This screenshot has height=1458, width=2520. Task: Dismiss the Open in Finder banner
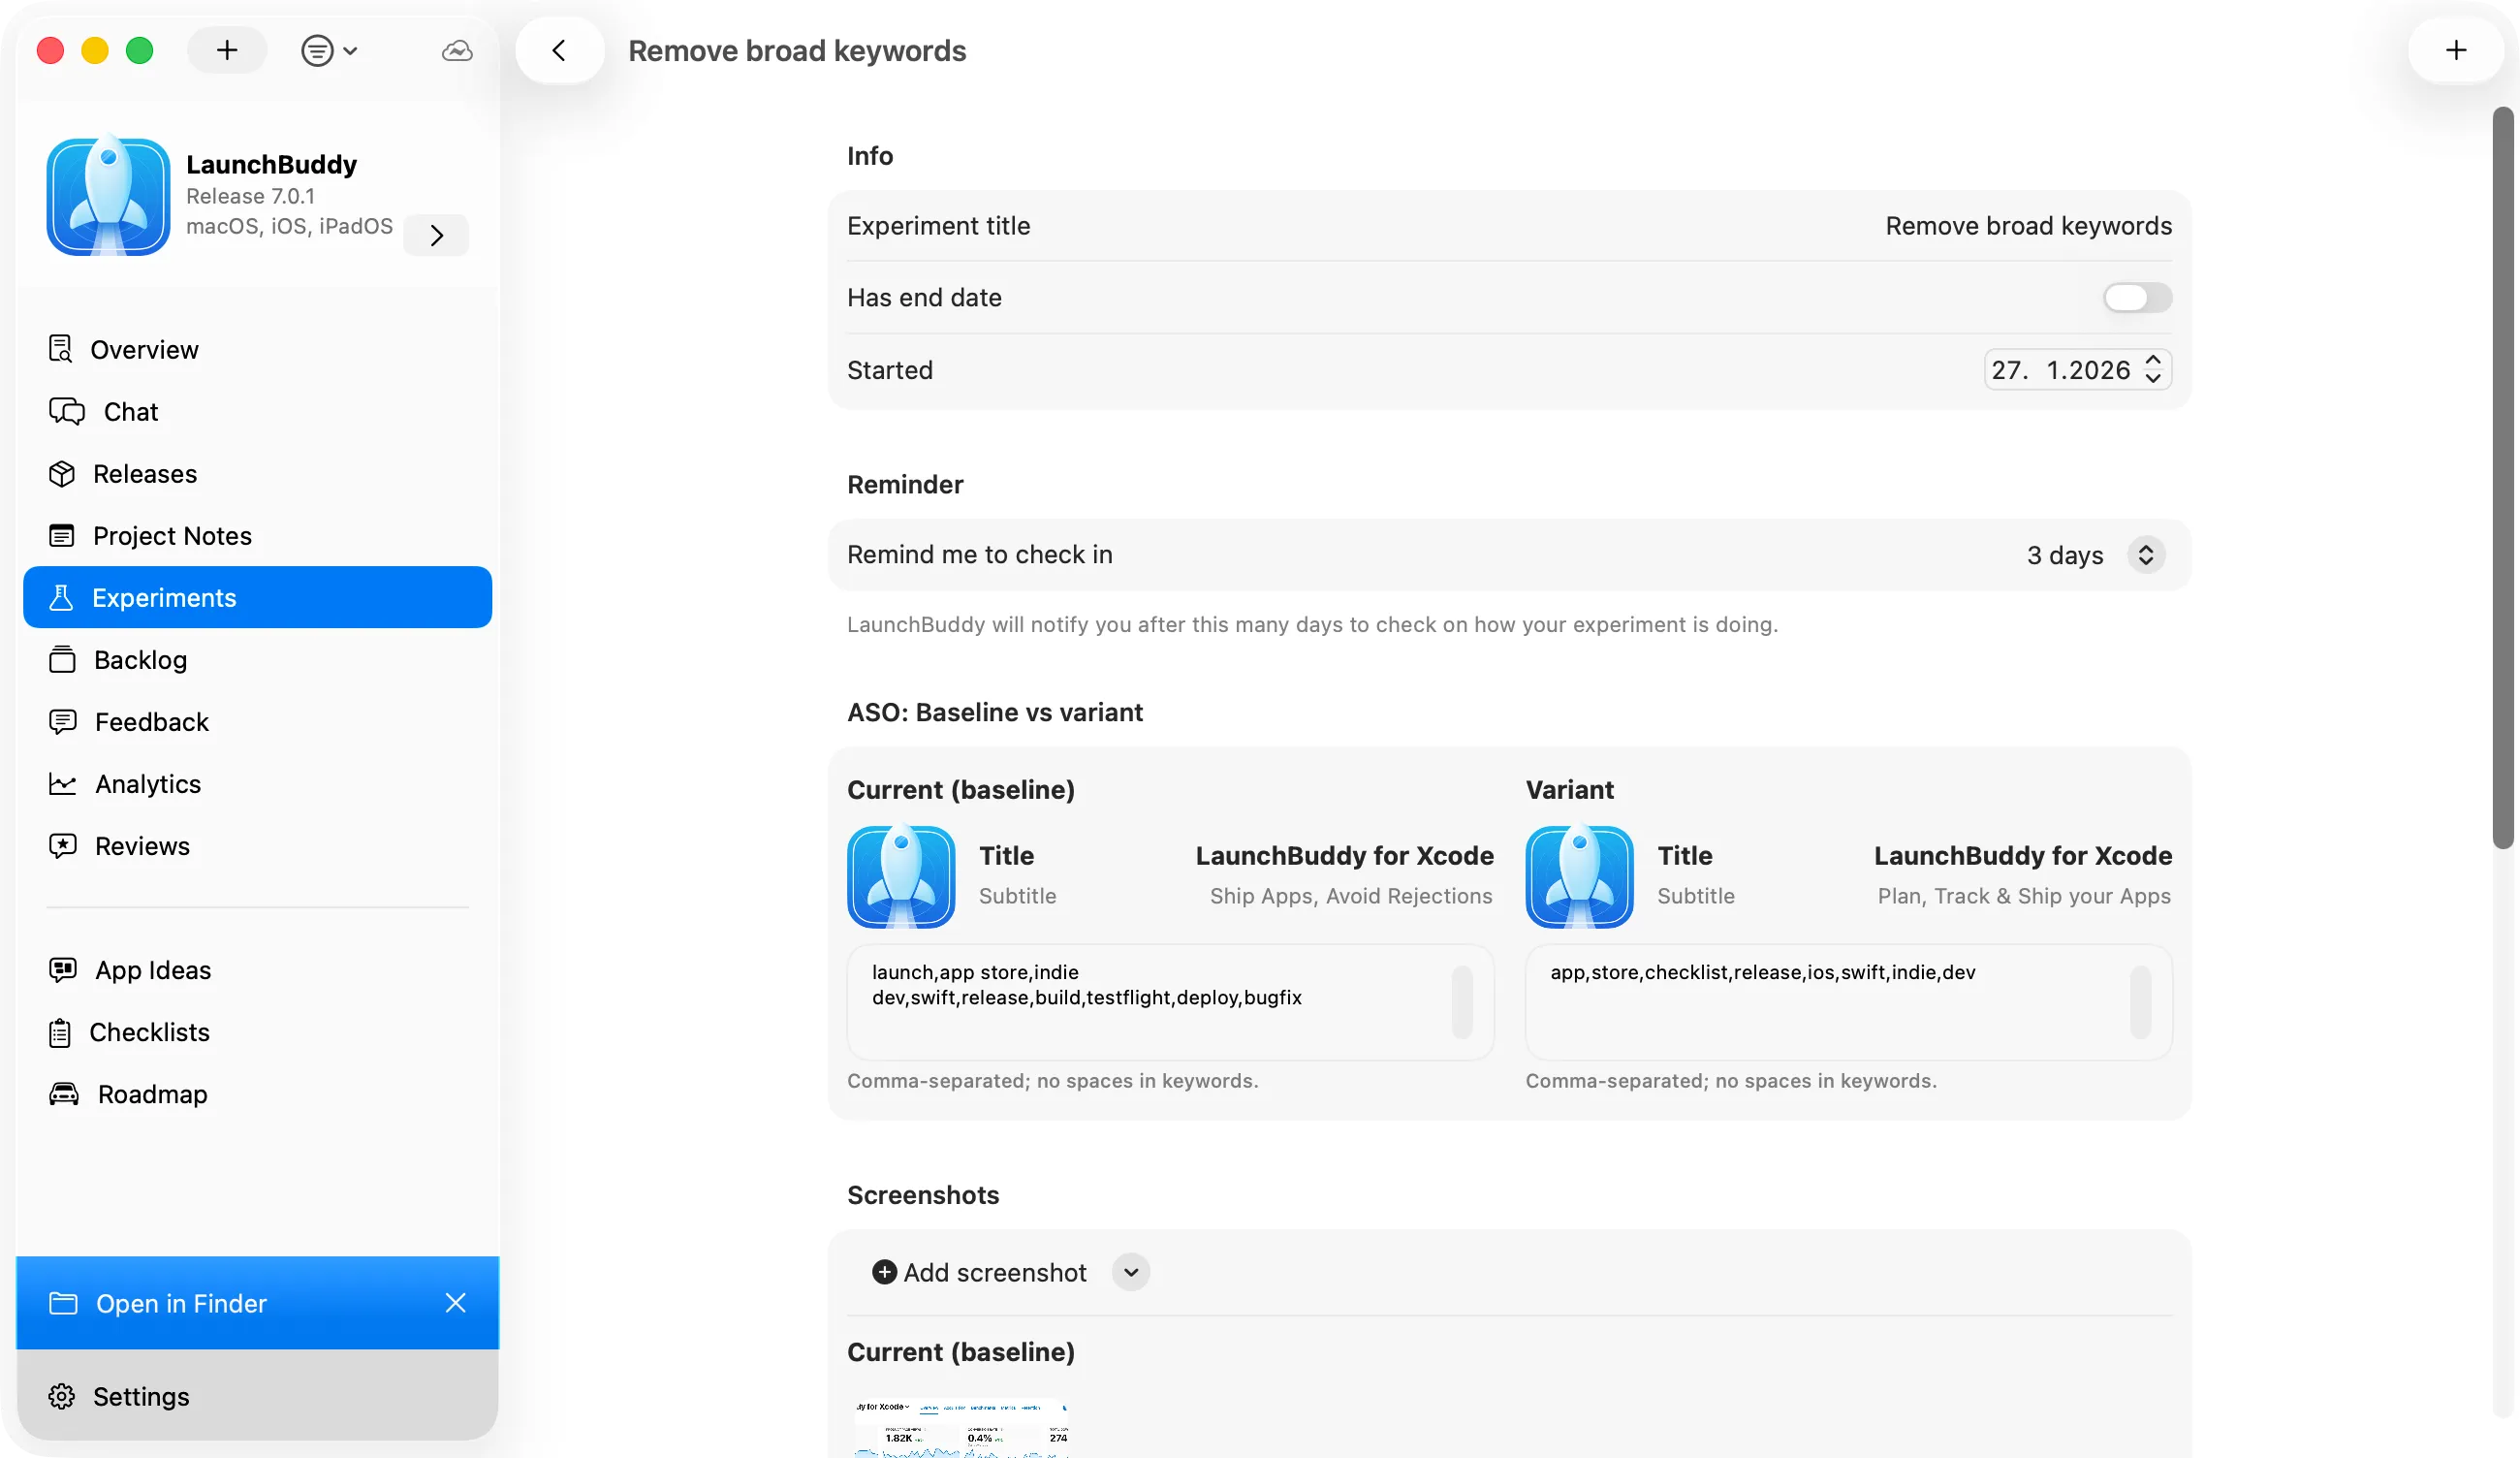pos(456,1302)
